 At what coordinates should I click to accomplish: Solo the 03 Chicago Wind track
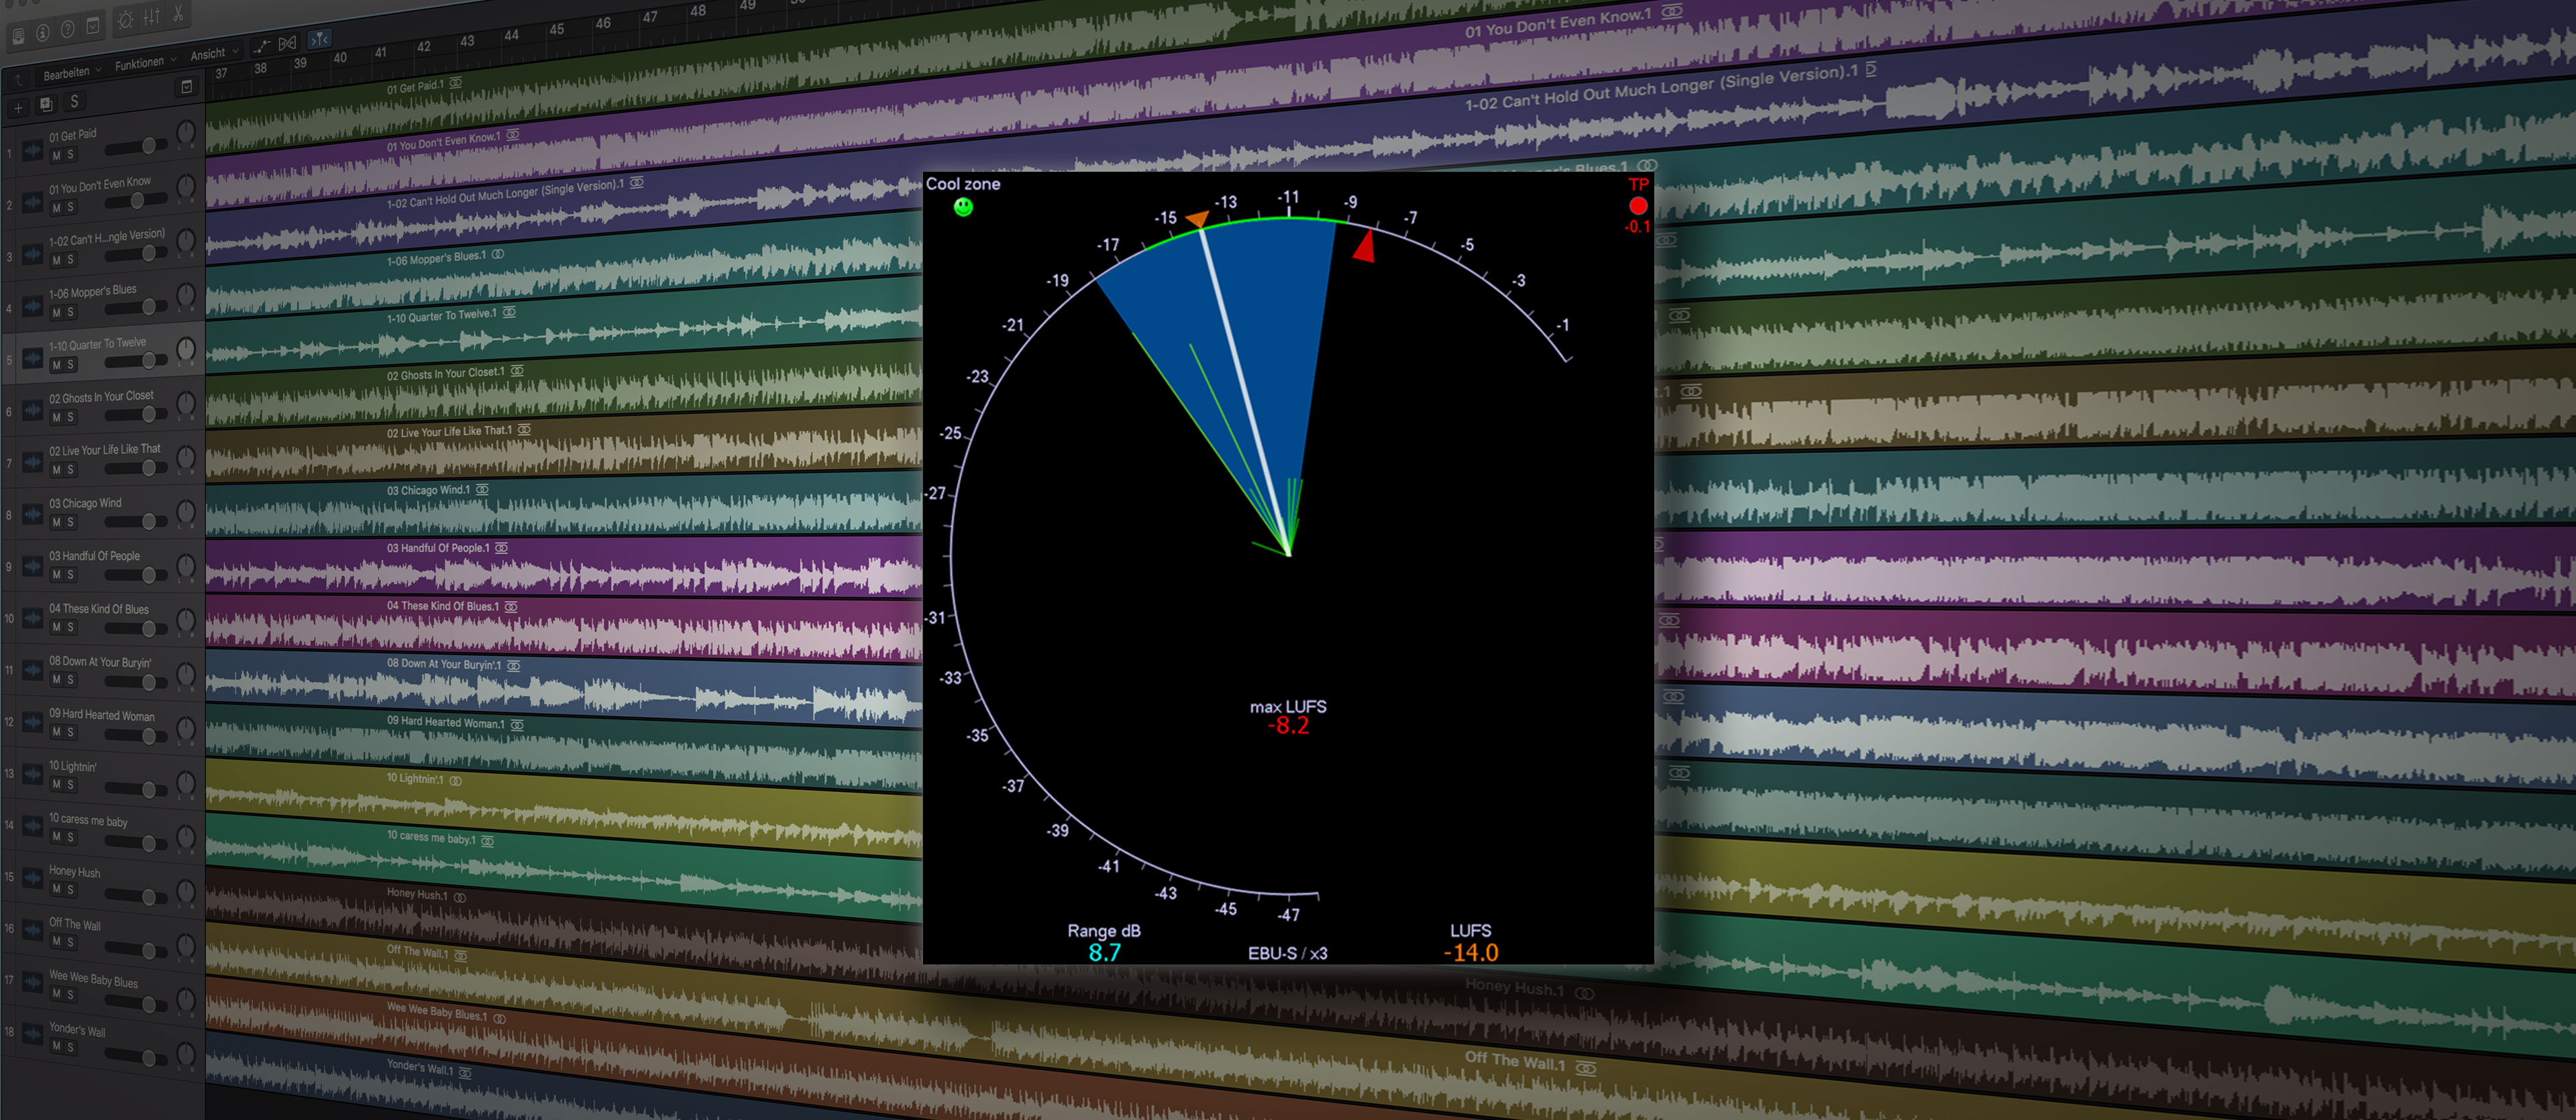click(70, 522)
